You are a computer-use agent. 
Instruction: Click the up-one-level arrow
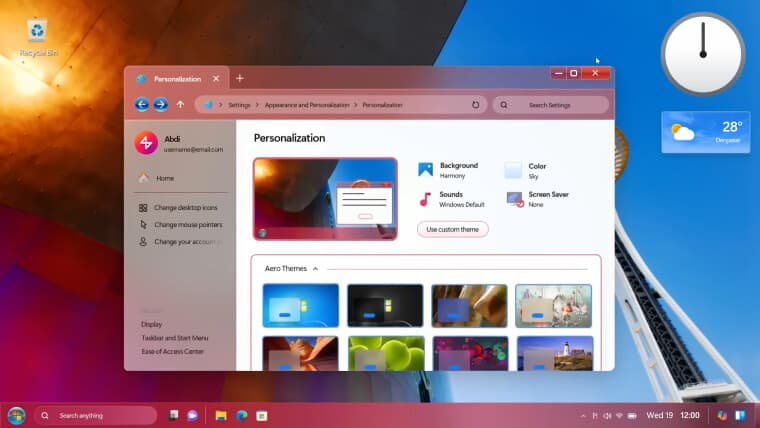(180, 104)
